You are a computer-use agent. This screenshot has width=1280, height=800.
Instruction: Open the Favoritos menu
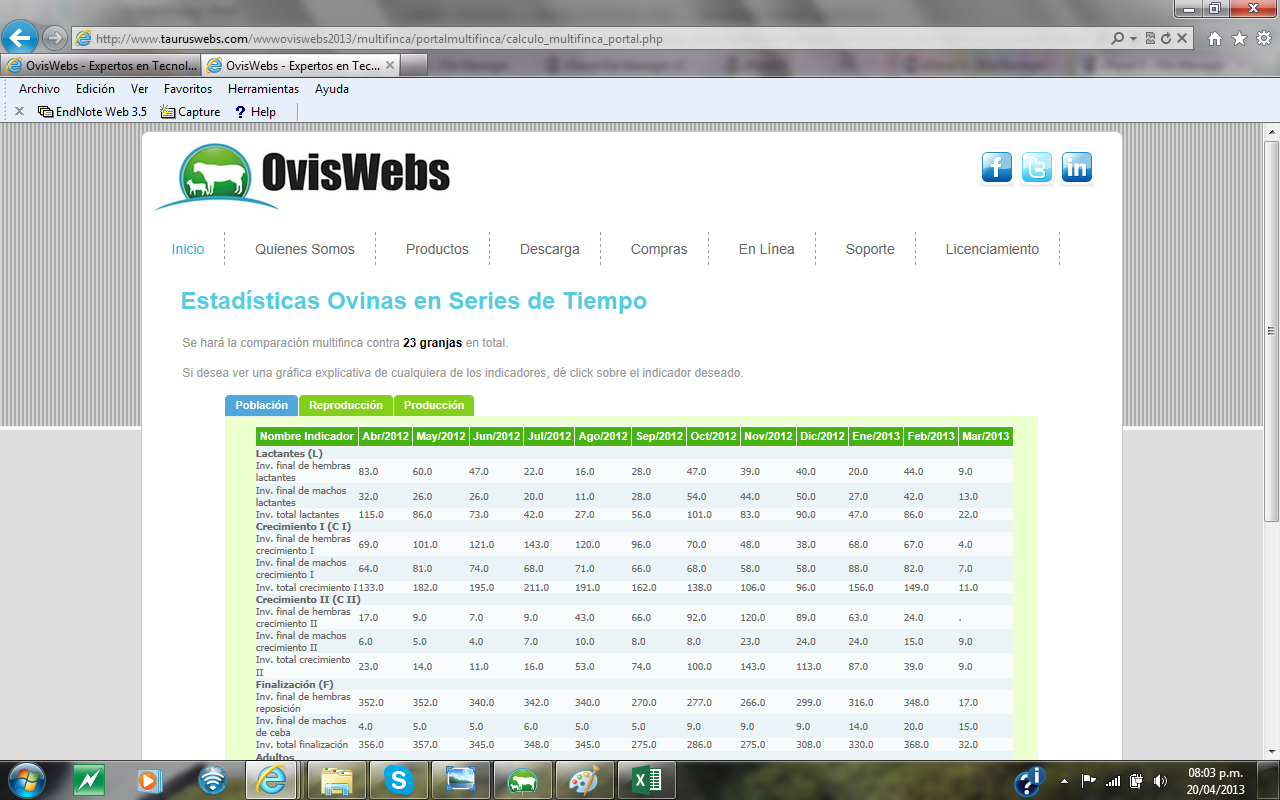188,88
